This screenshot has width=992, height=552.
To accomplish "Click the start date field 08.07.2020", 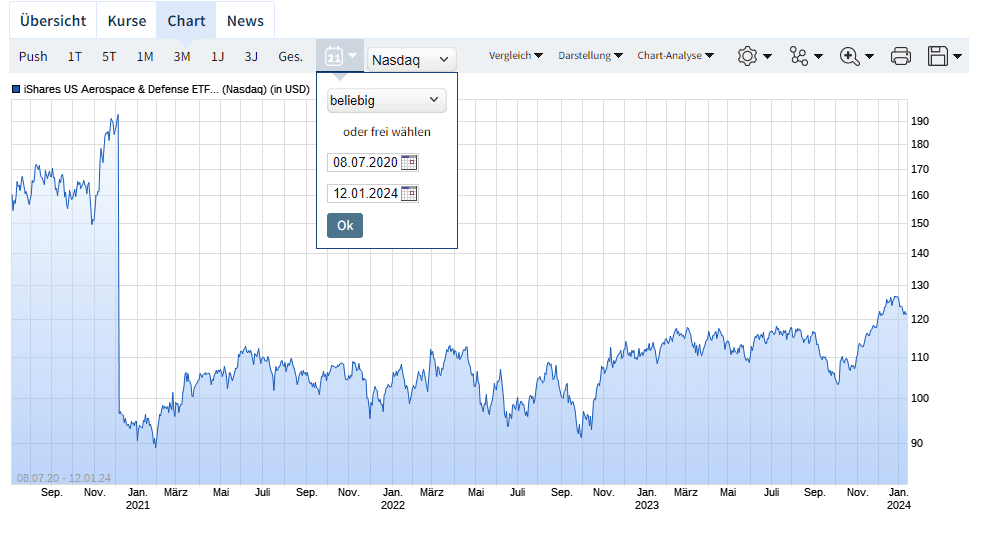I will pos(365,163).
